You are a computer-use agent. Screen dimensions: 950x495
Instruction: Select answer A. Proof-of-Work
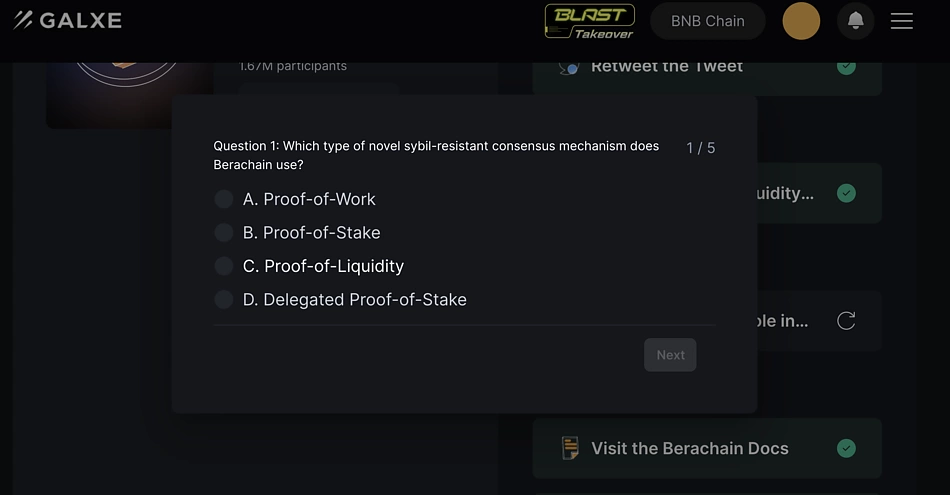[295, 199]
